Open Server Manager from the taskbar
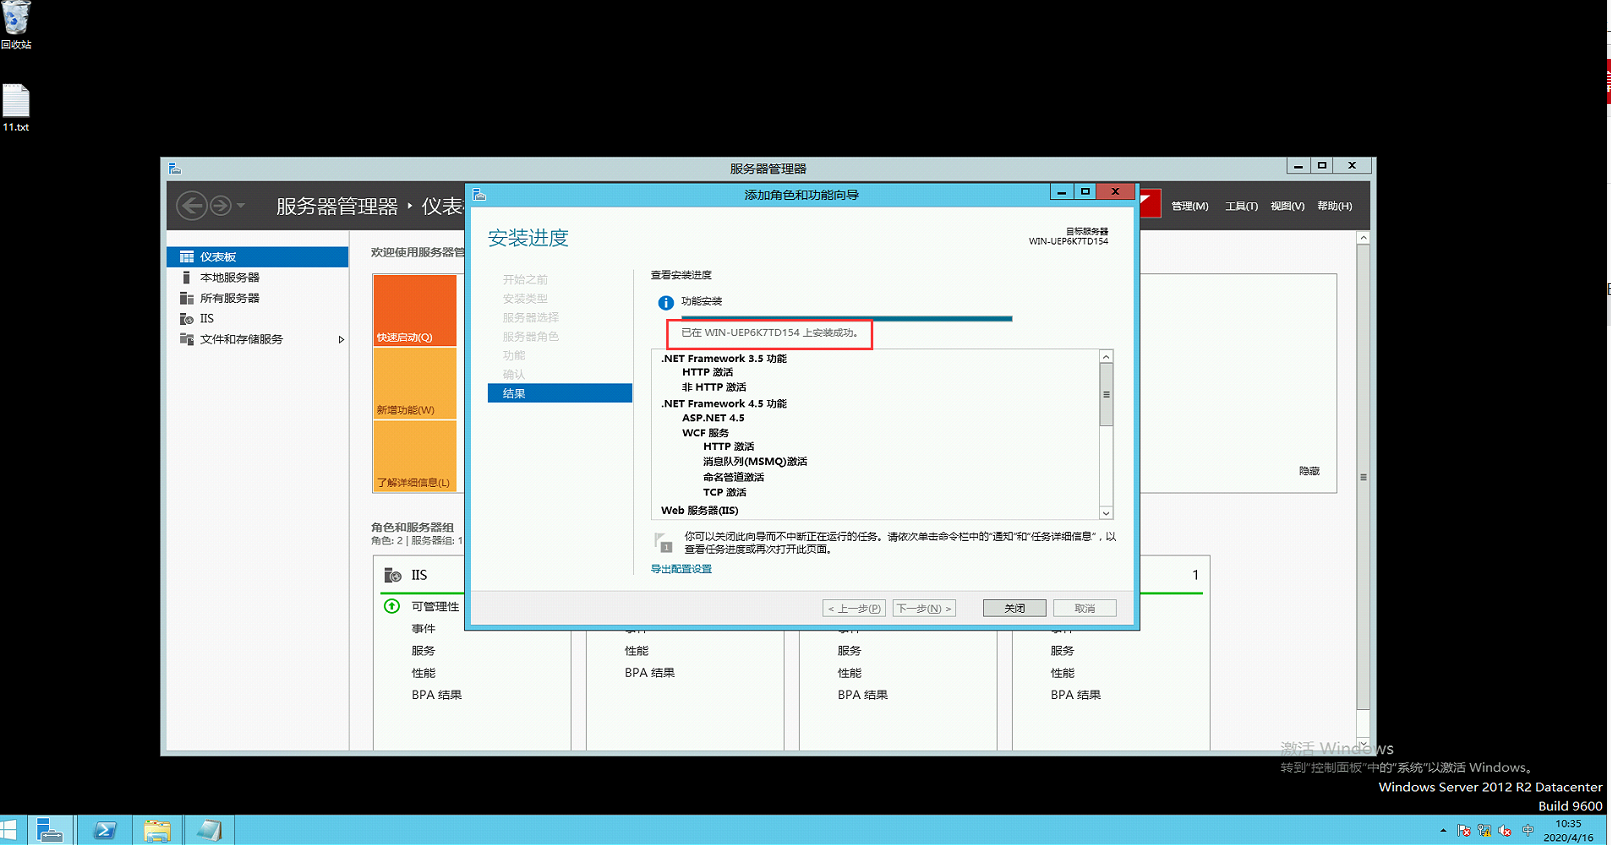Screen dimensions: 1611x845 pyautogui.click(x=50, y=830)
